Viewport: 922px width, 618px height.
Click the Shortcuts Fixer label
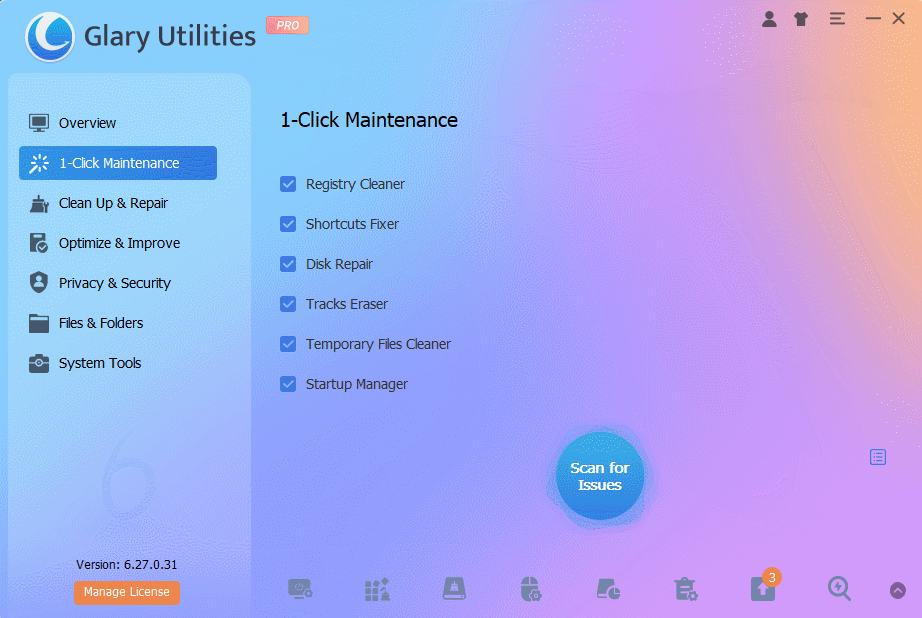tap(352, 224)
